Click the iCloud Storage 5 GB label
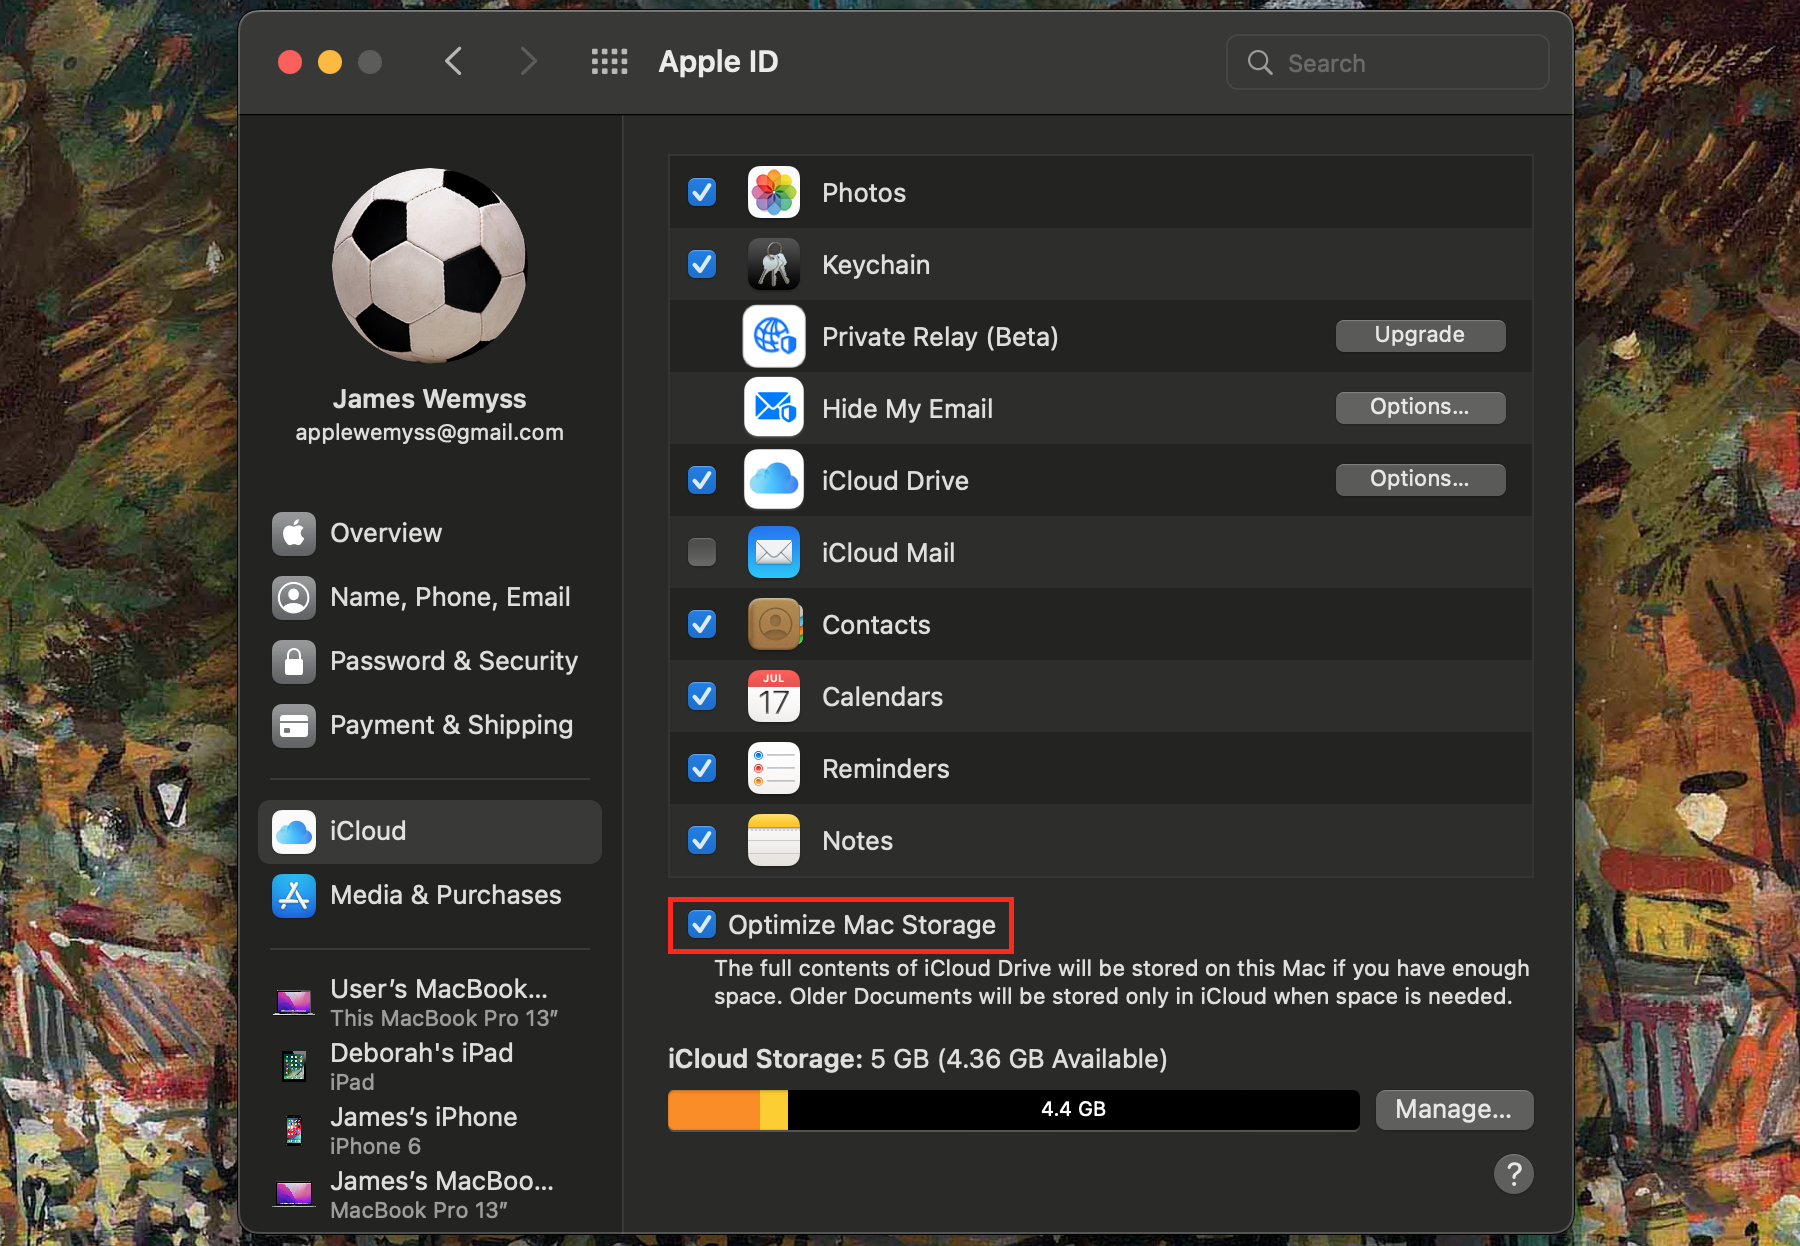Image resolution: width=1800 pixels, height=1246 pixels. point(917,1059)
